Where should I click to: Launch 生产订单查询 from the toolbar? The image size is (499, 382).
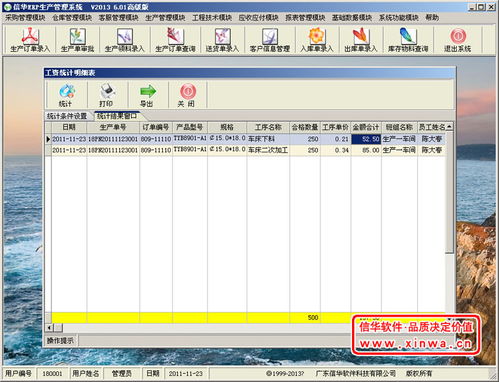(175, 40)
